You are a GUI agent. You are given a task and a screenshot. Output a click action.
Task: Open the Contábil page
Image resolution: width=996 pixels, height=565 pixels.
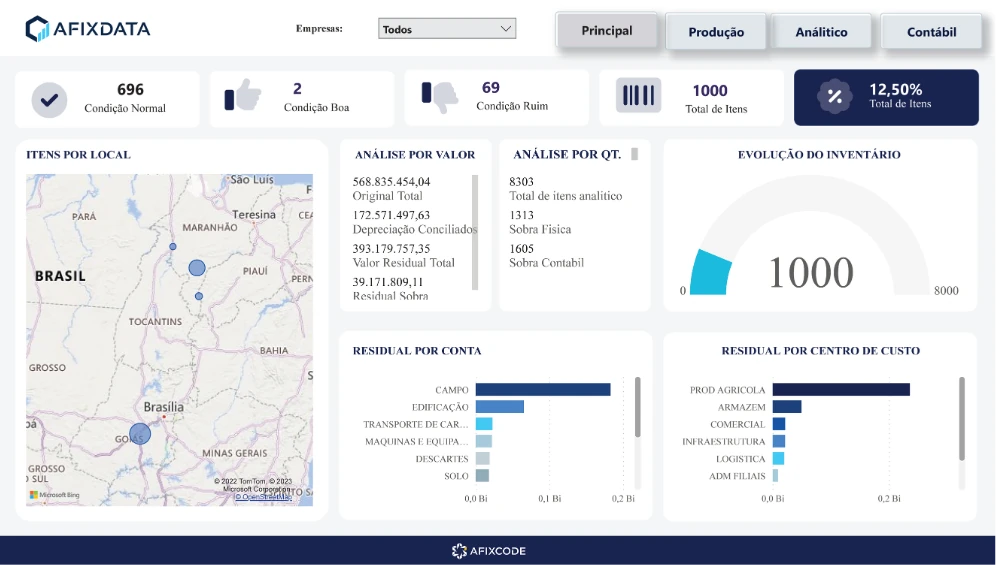(931, 32)
